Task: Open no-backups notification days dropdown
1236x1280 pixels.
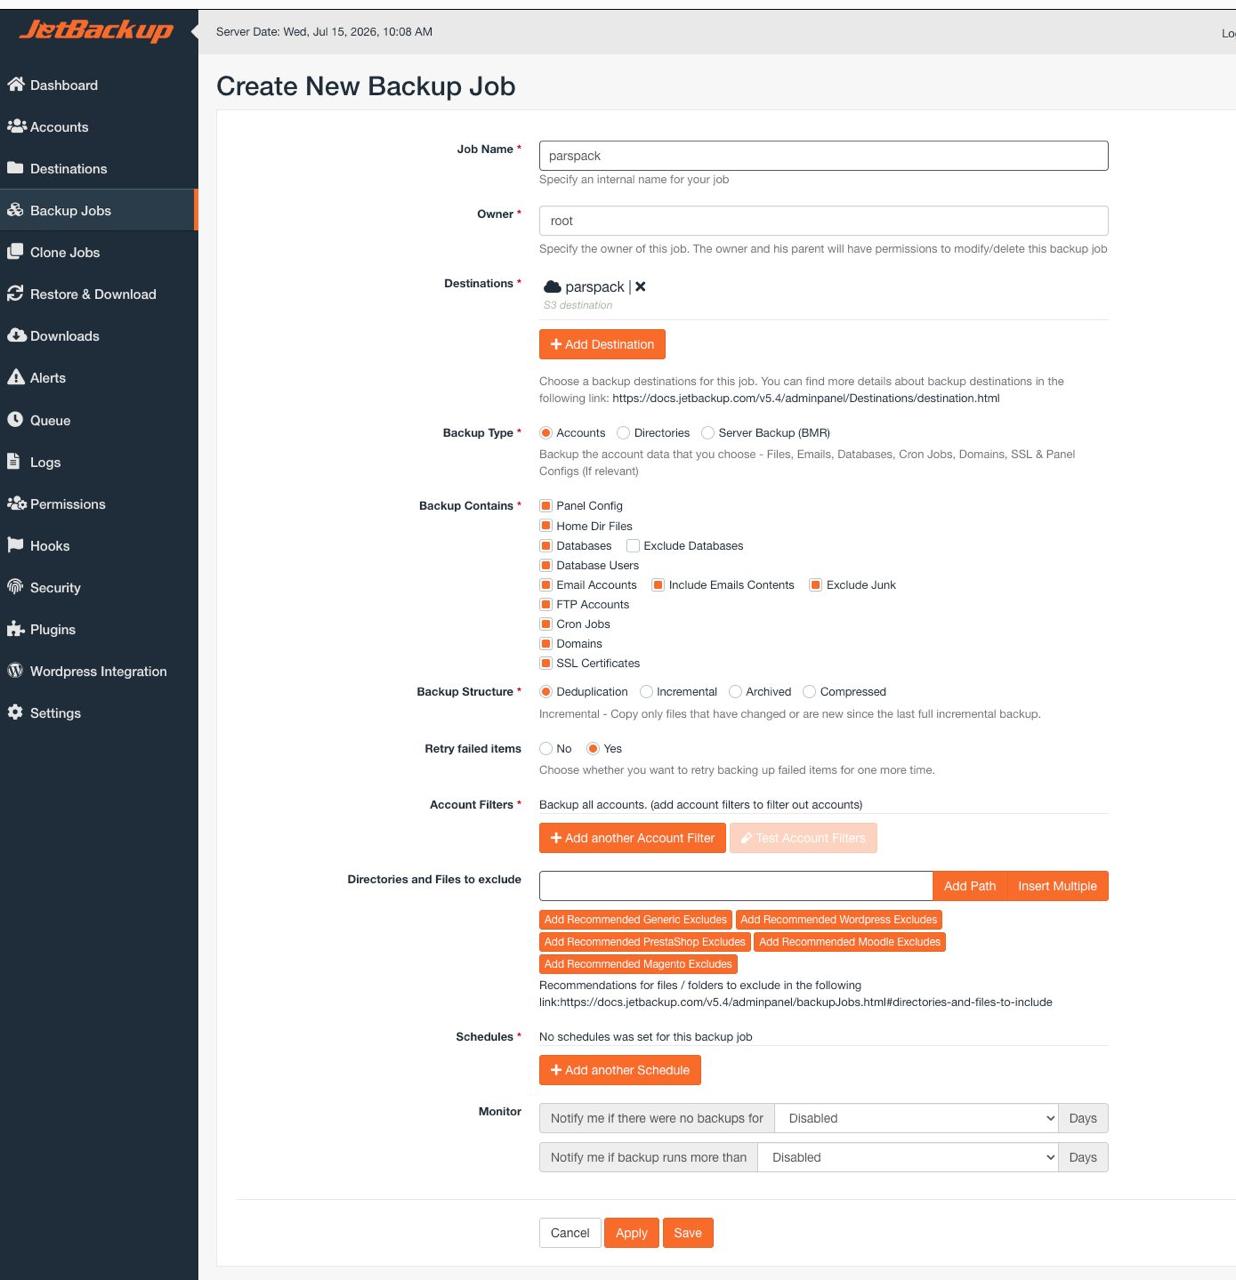Action: coord(916,1118)
